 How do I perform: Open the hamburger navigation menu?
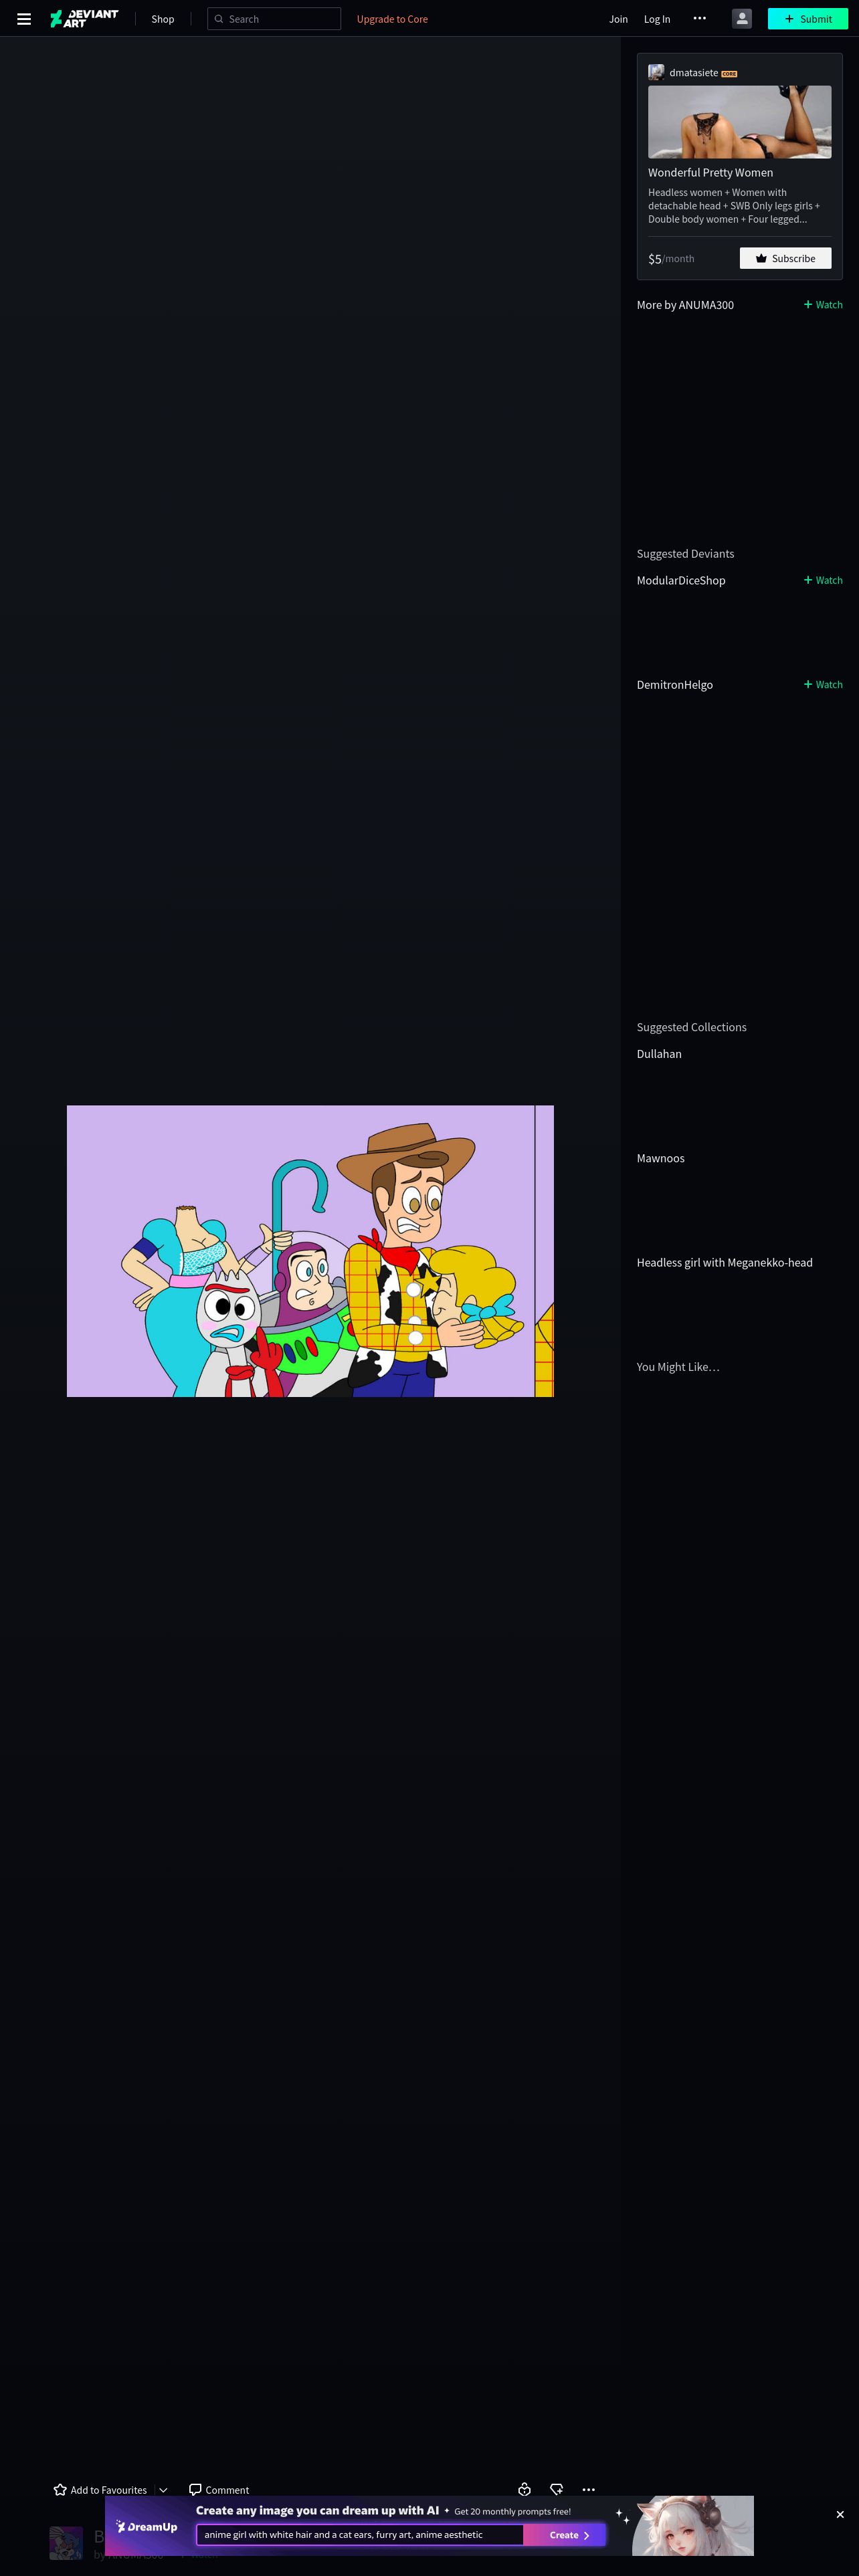pos(24,19)
